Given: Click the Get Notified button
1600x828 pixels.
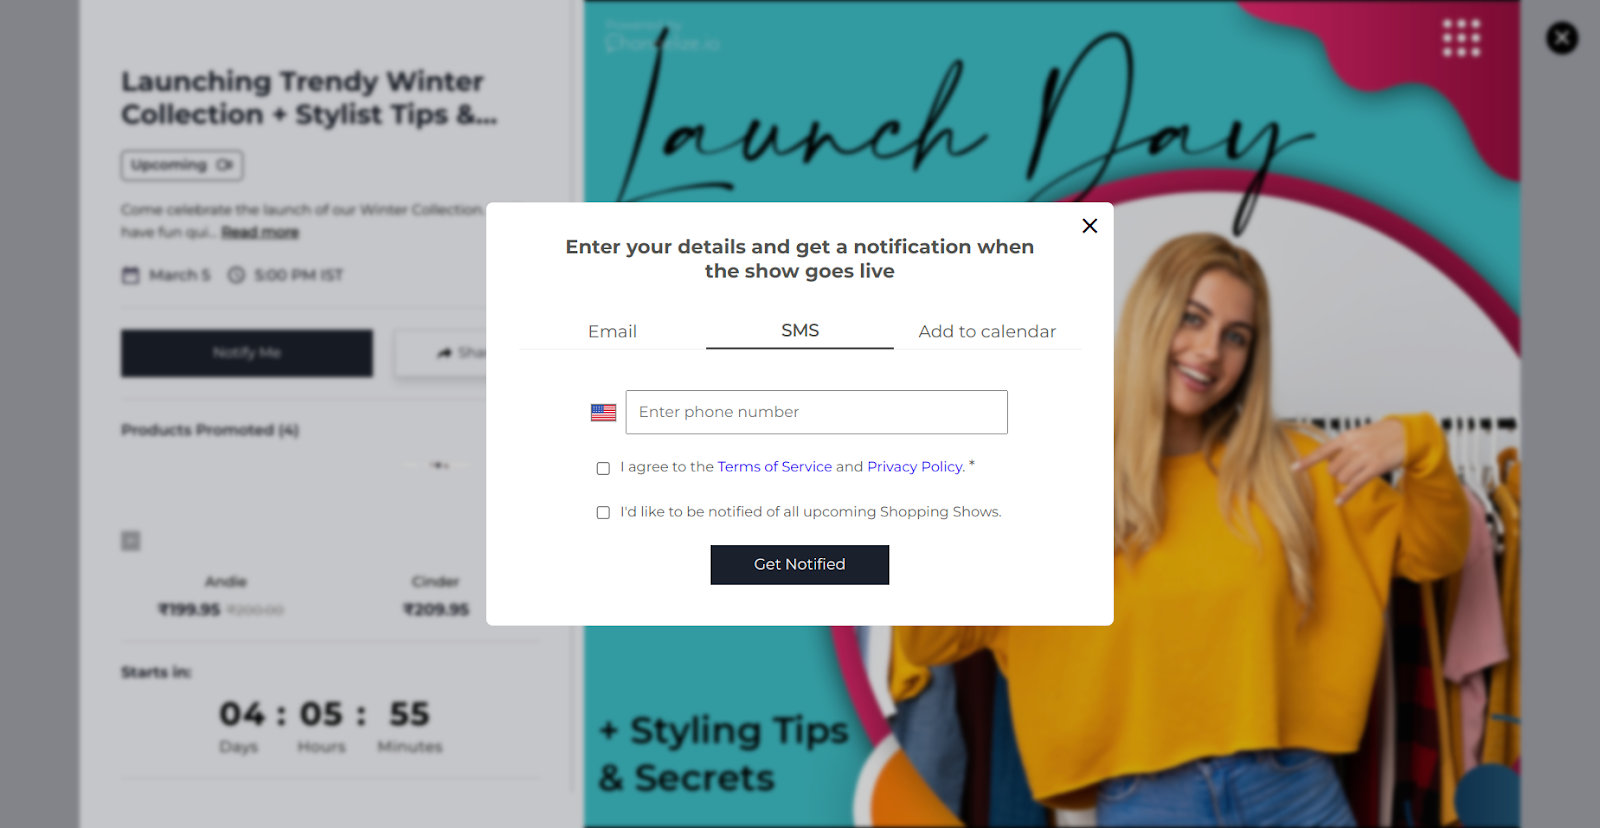Looking at the screenshot, I should pyautogui.click(x=800, y=565).
